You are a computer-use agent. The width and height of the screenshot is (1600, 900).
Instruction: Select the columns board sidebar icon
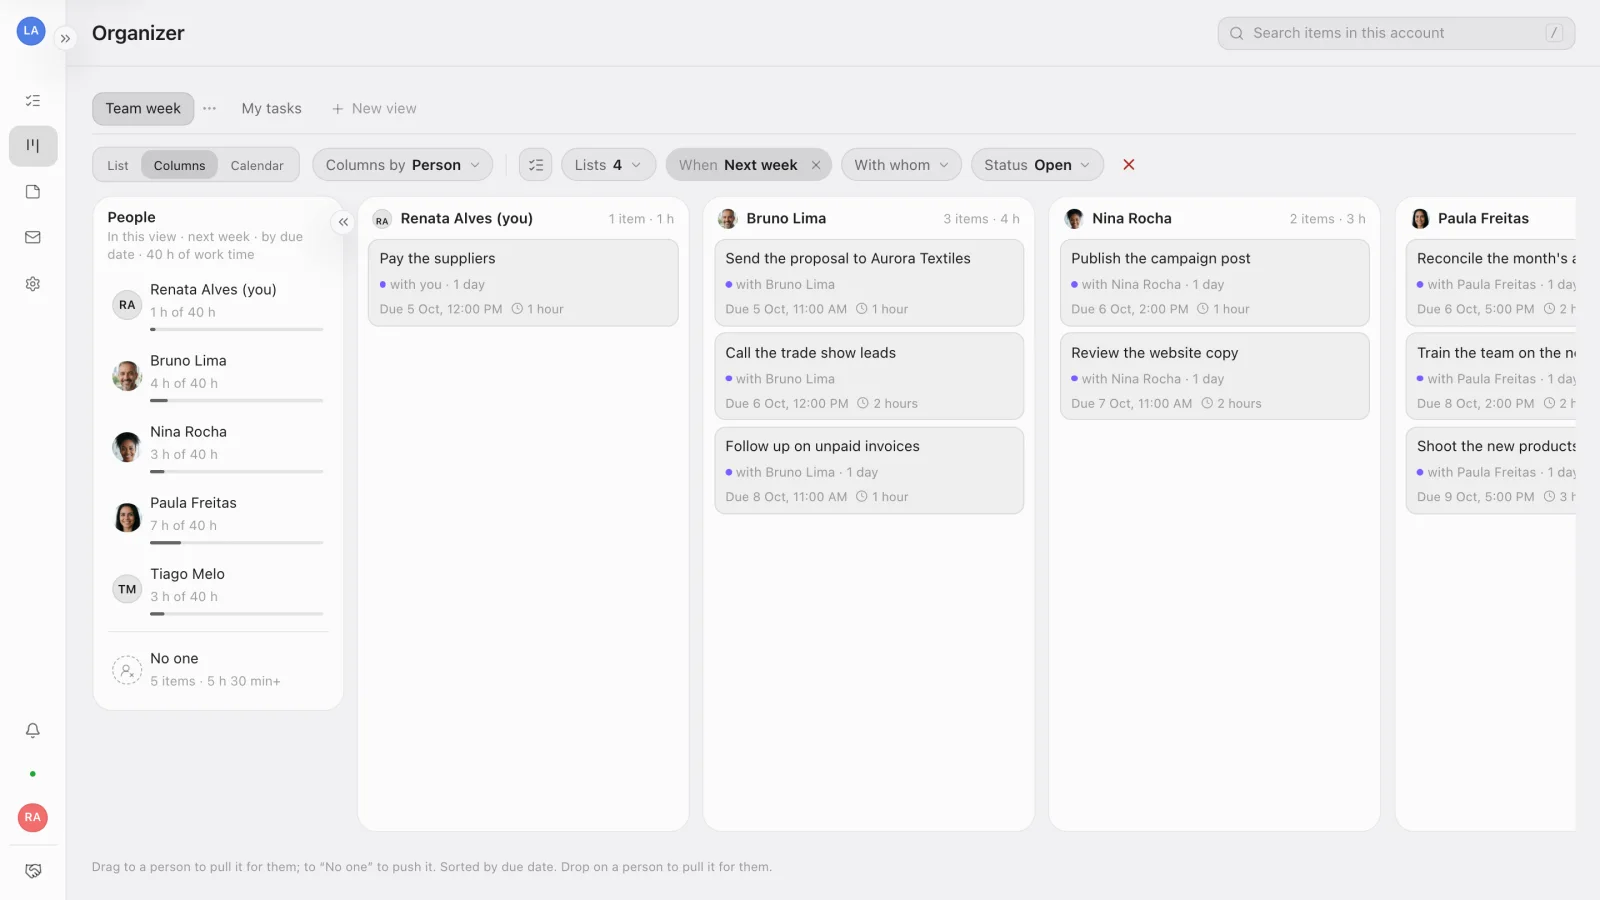click(33, 146)
